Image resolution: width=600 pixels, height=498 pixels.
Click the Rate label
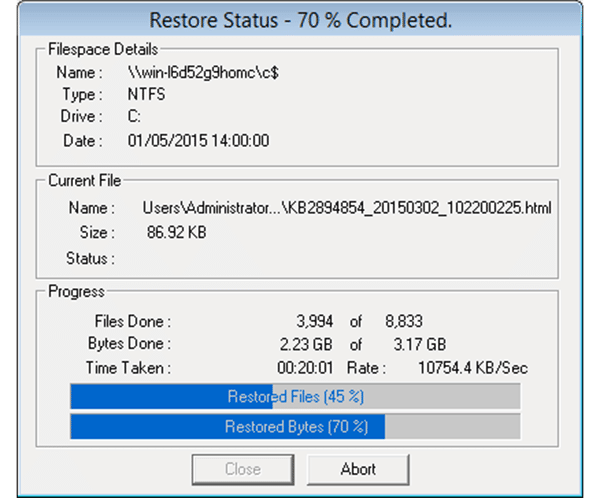(366, 368)
